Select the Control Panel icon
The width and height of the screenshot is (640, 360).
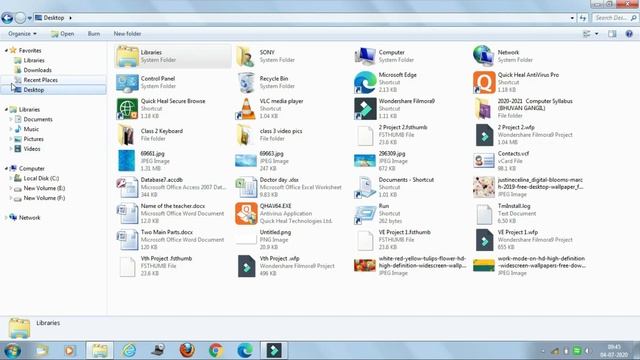(x=127, y=82)
